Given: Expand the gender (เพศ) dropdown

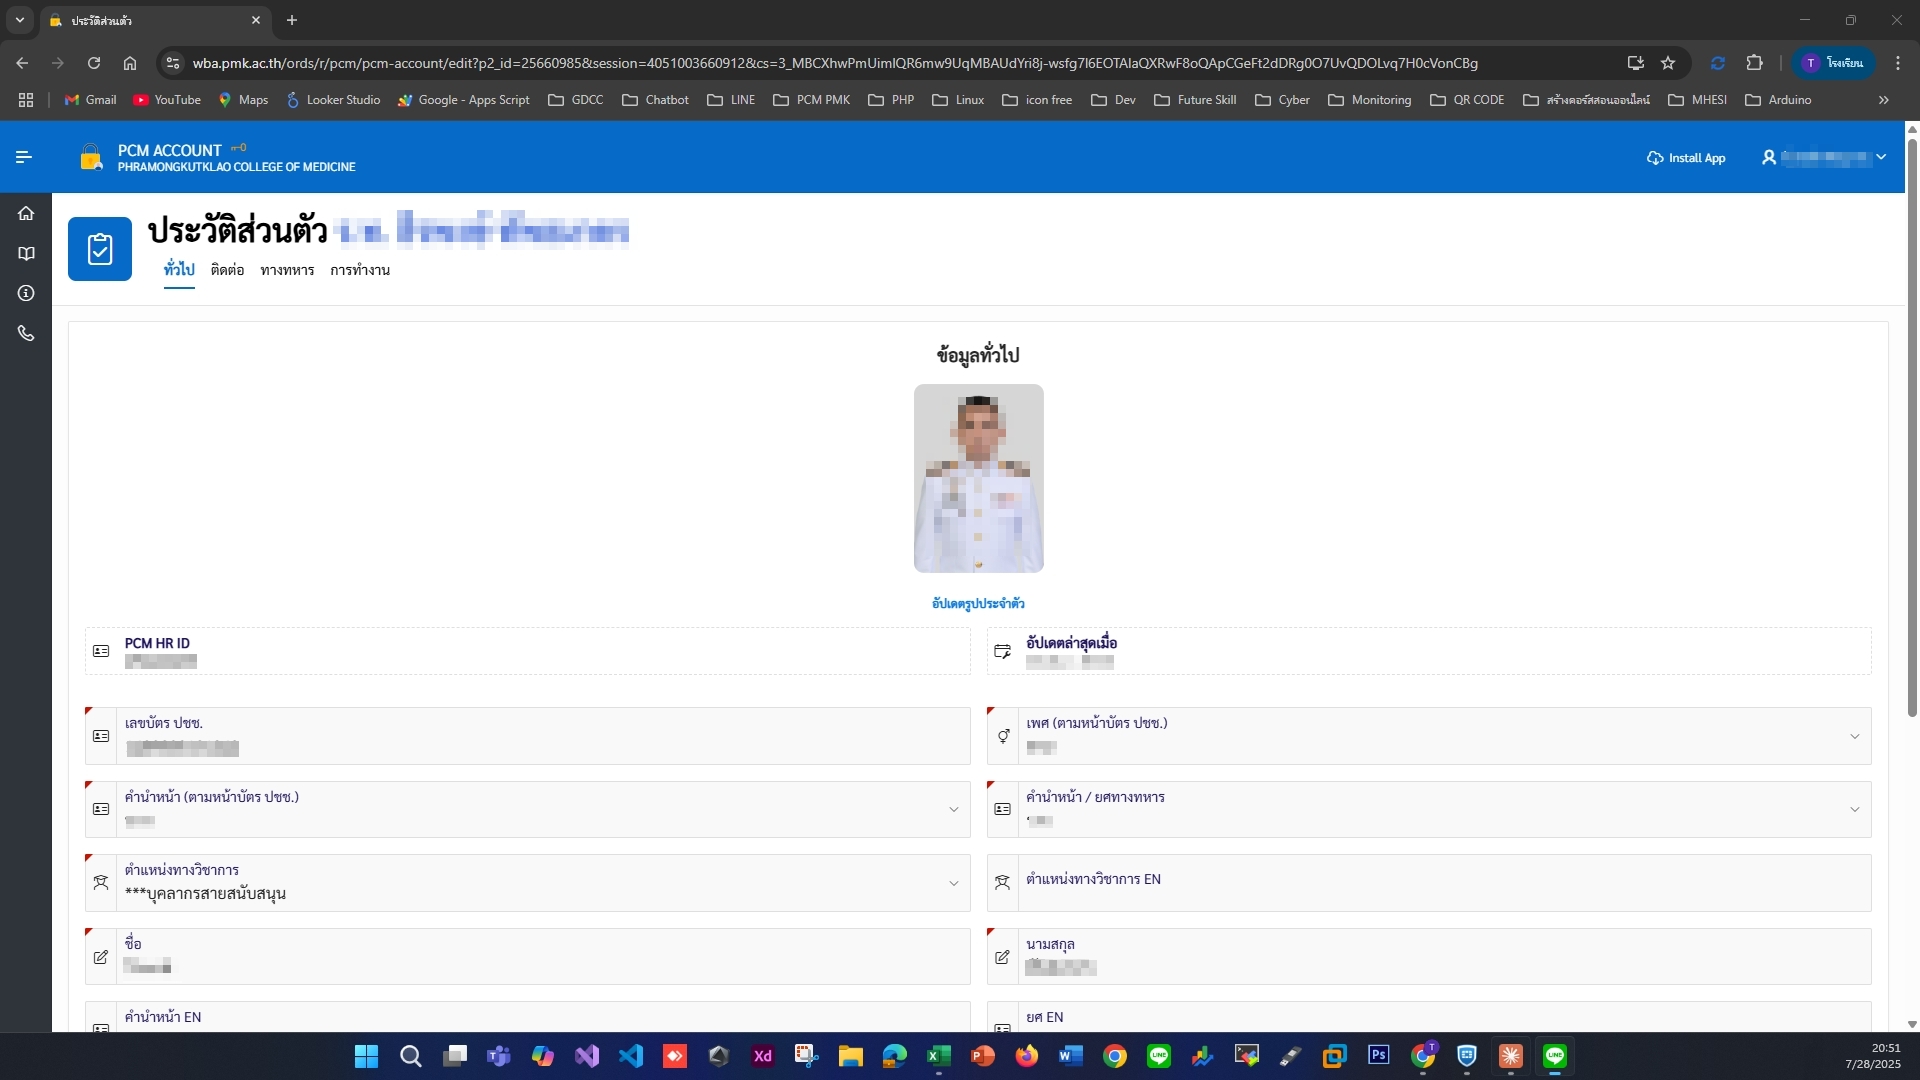Looking at the screenshot, I should click(x=1854, y=736).
